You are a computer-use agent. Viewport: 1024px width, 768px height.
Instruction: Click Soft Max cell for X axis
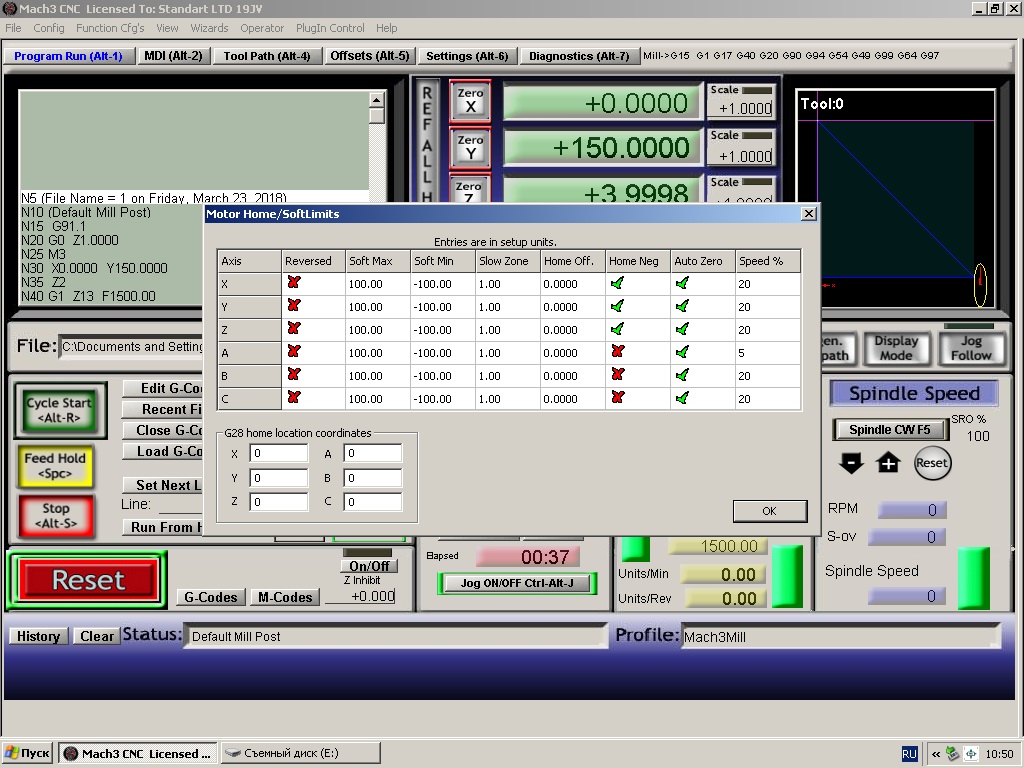click(x=377, y=284)
